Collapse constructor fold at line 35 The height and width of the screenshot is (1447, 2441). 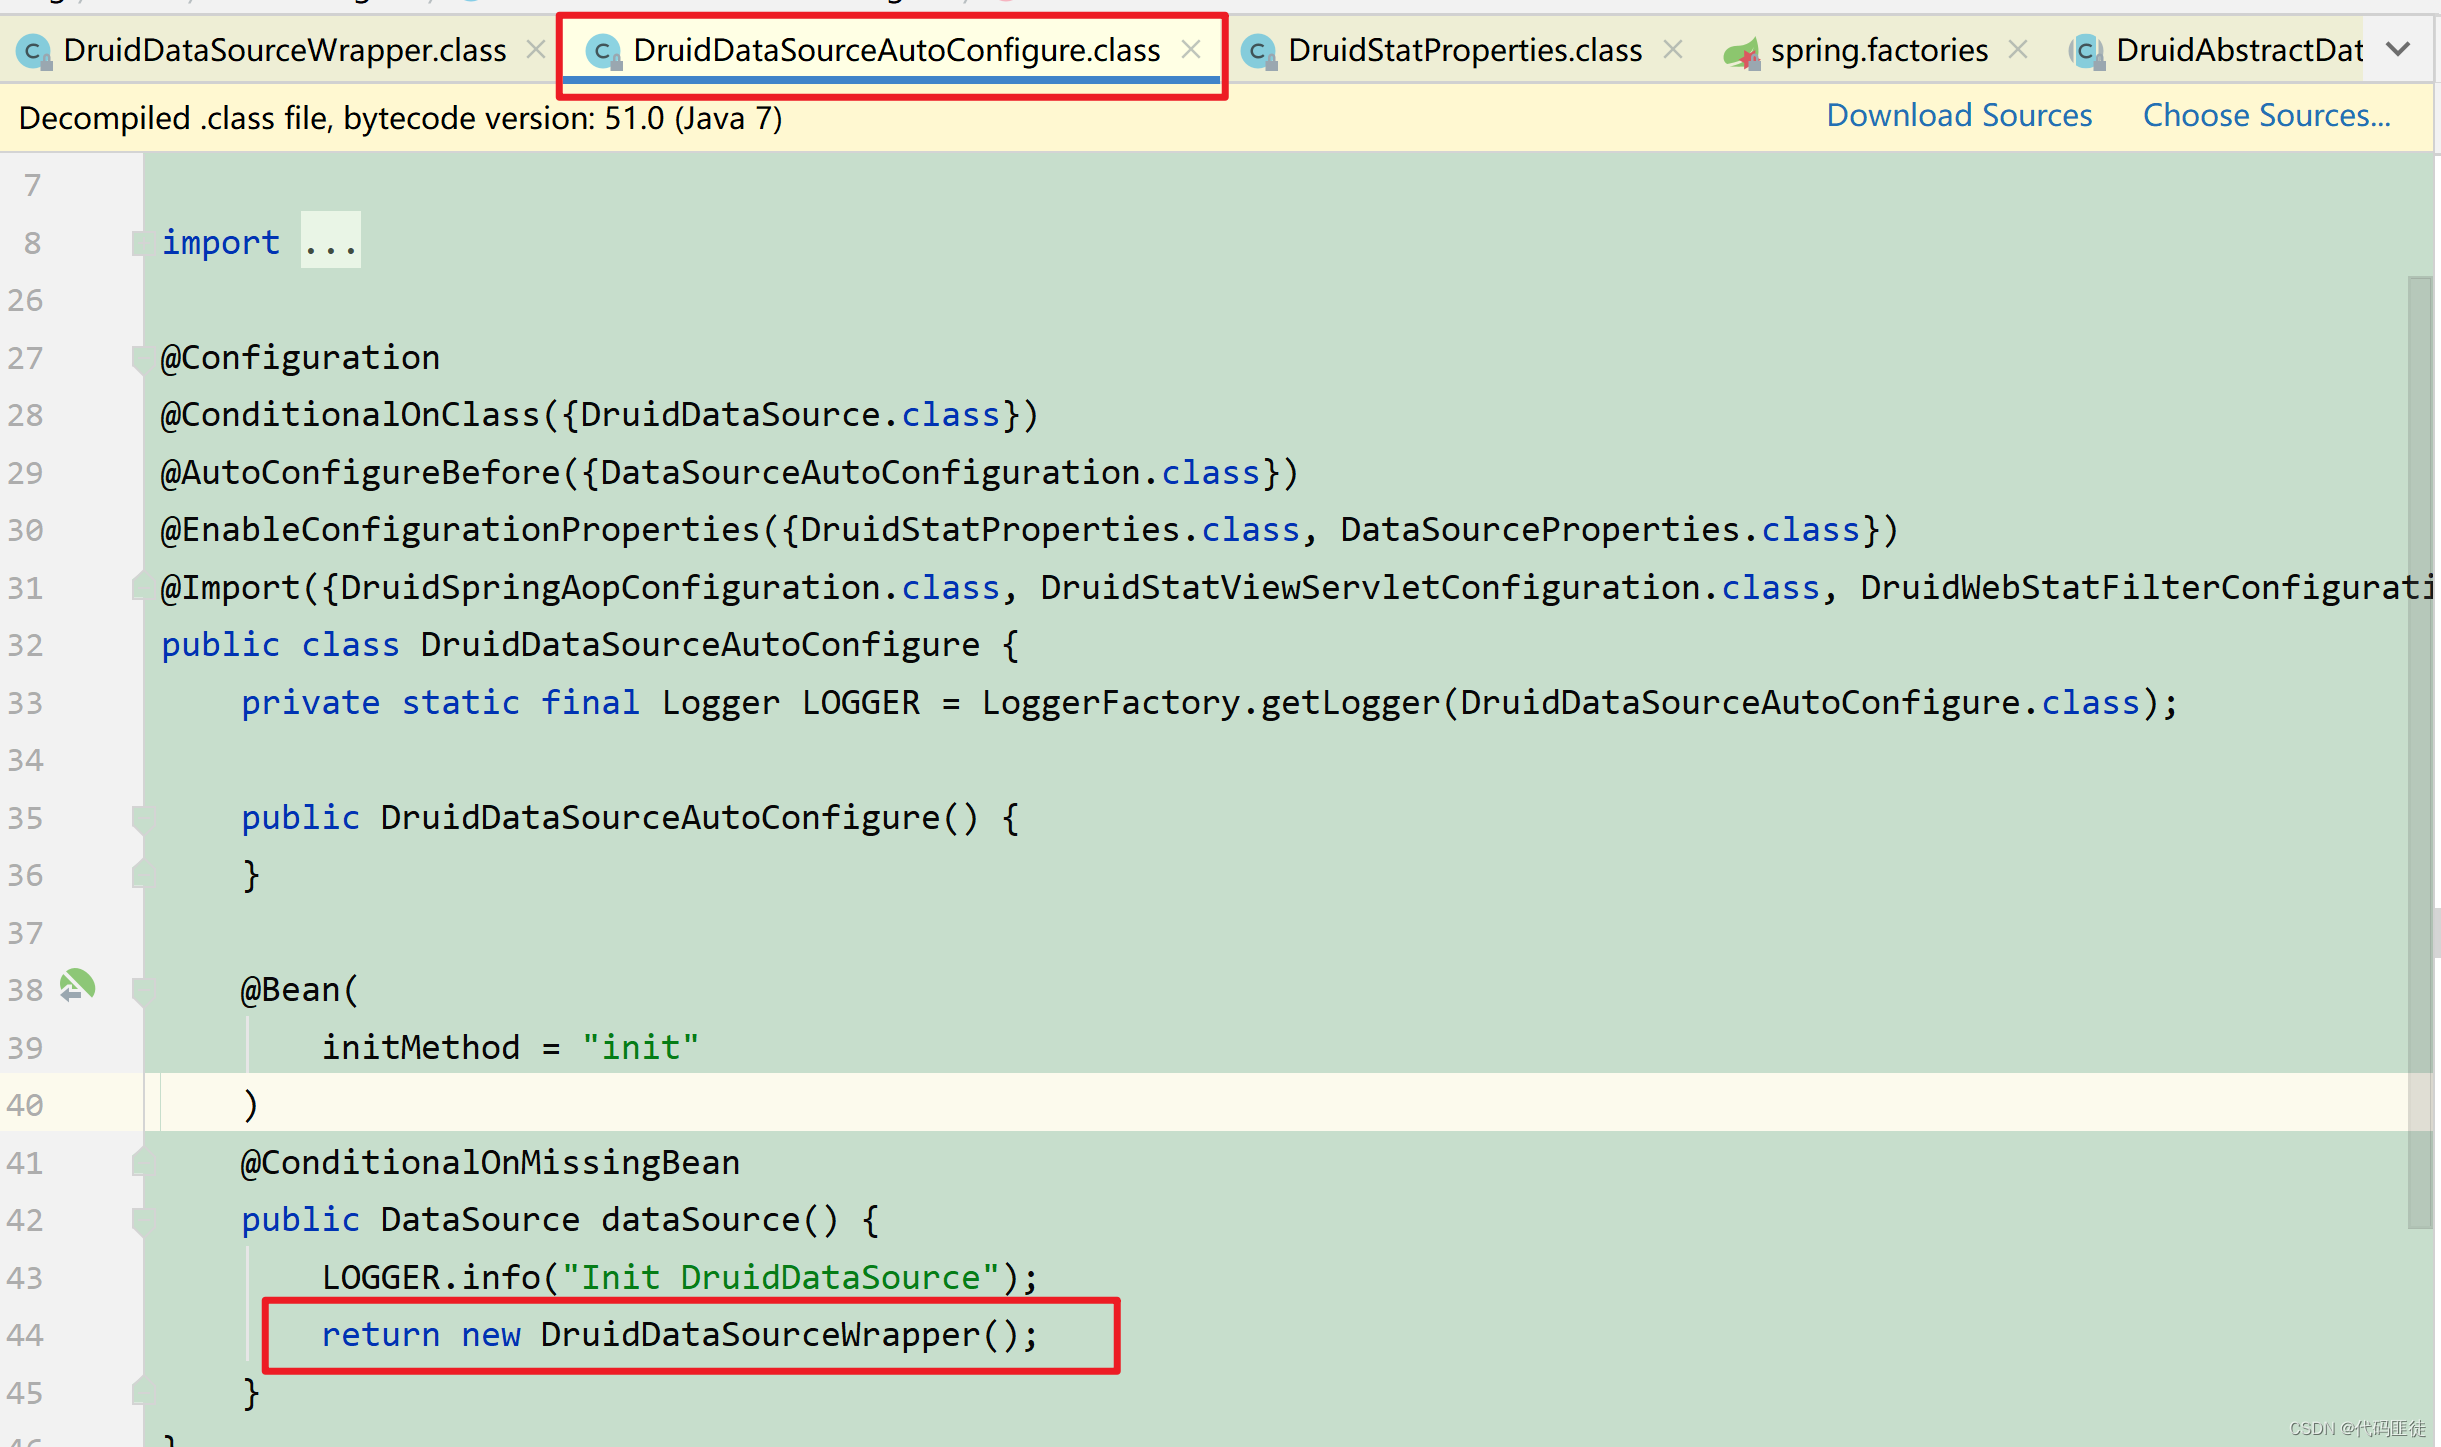[138, 818]
